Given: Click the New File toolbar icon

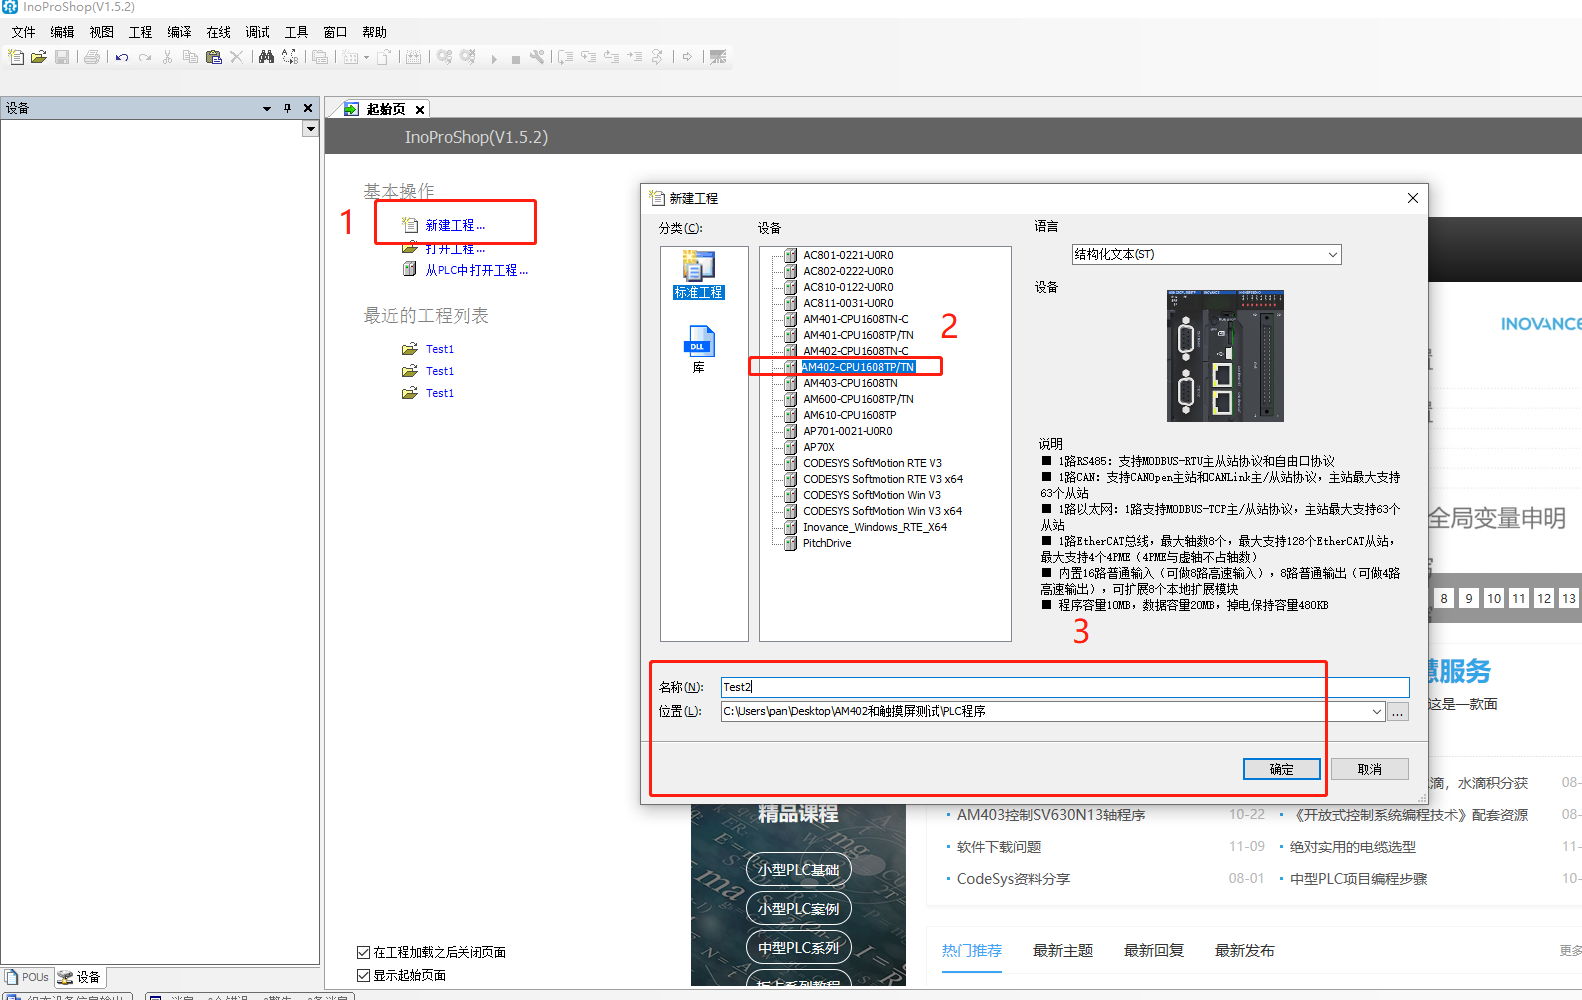Looking at the screenshot, I should click(x=16, y=57).
